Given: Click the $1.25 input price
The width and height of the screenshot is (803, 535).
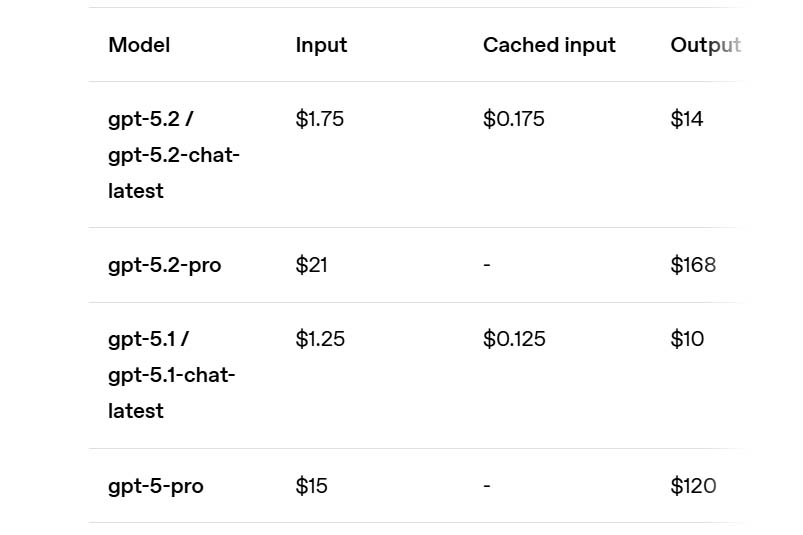Looking at the screenshot, I should pos(320,339).
